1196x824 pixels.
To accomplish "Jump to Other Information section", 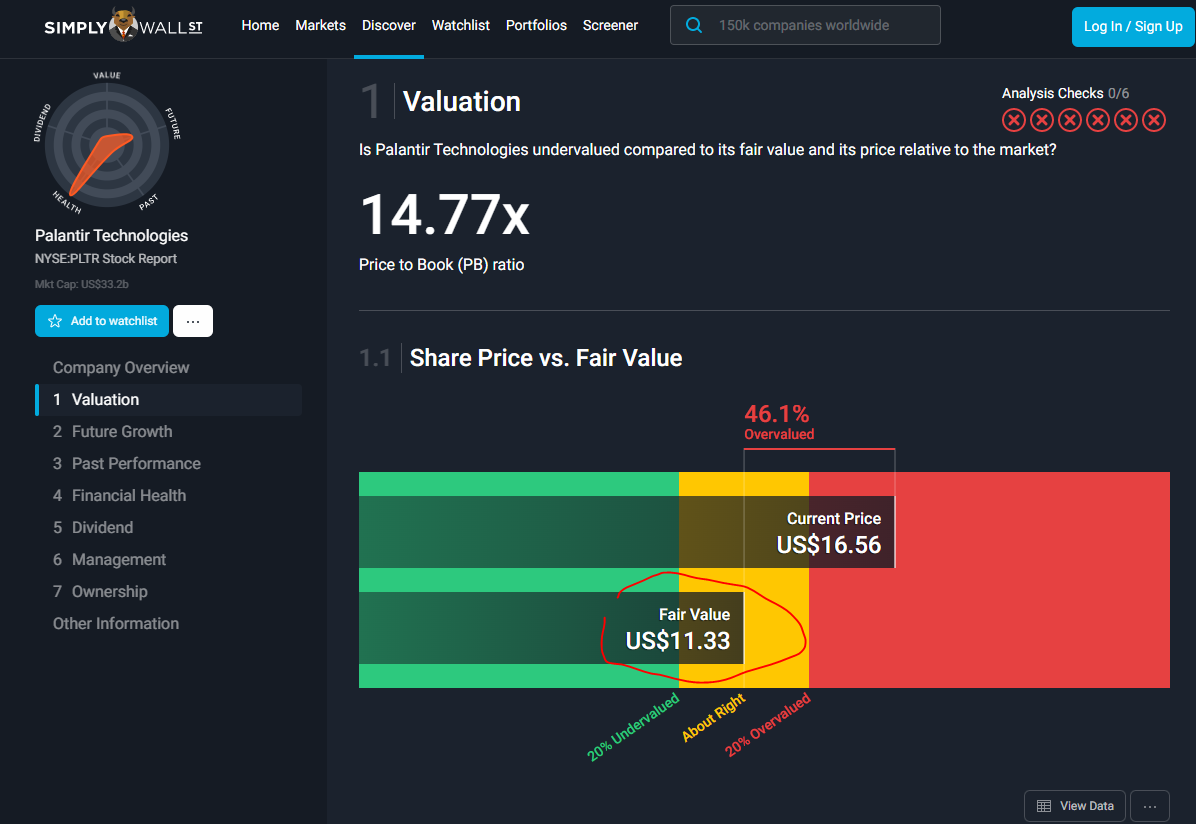I will coord(116,624).
